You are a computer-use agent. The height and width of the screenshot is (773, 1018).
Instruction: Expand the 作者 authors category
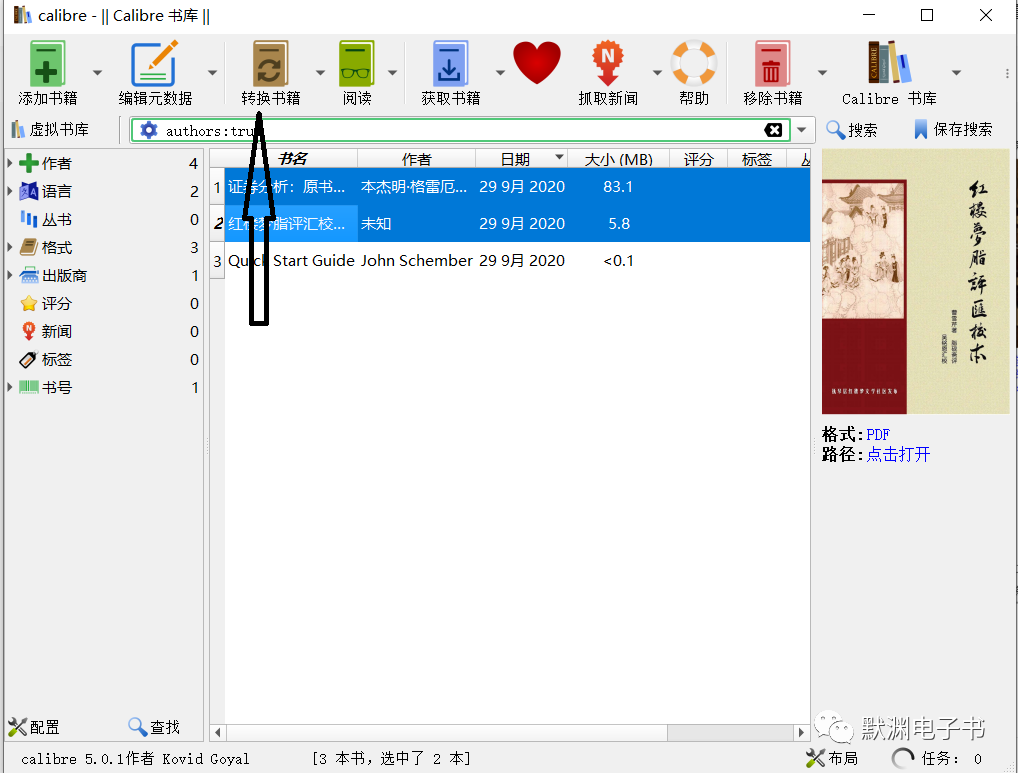pyautogui.click(x=10, y=163)
